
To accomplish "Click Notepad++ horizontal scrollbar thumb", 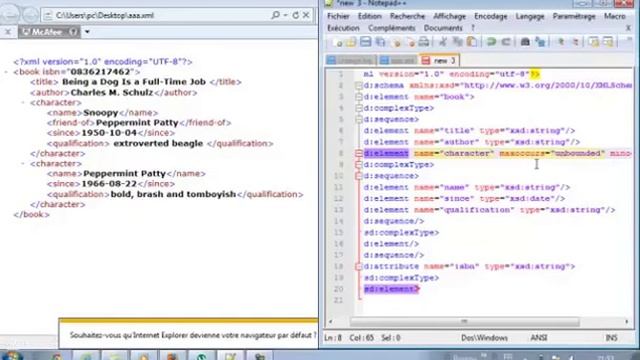I will (x=464, y=322).
